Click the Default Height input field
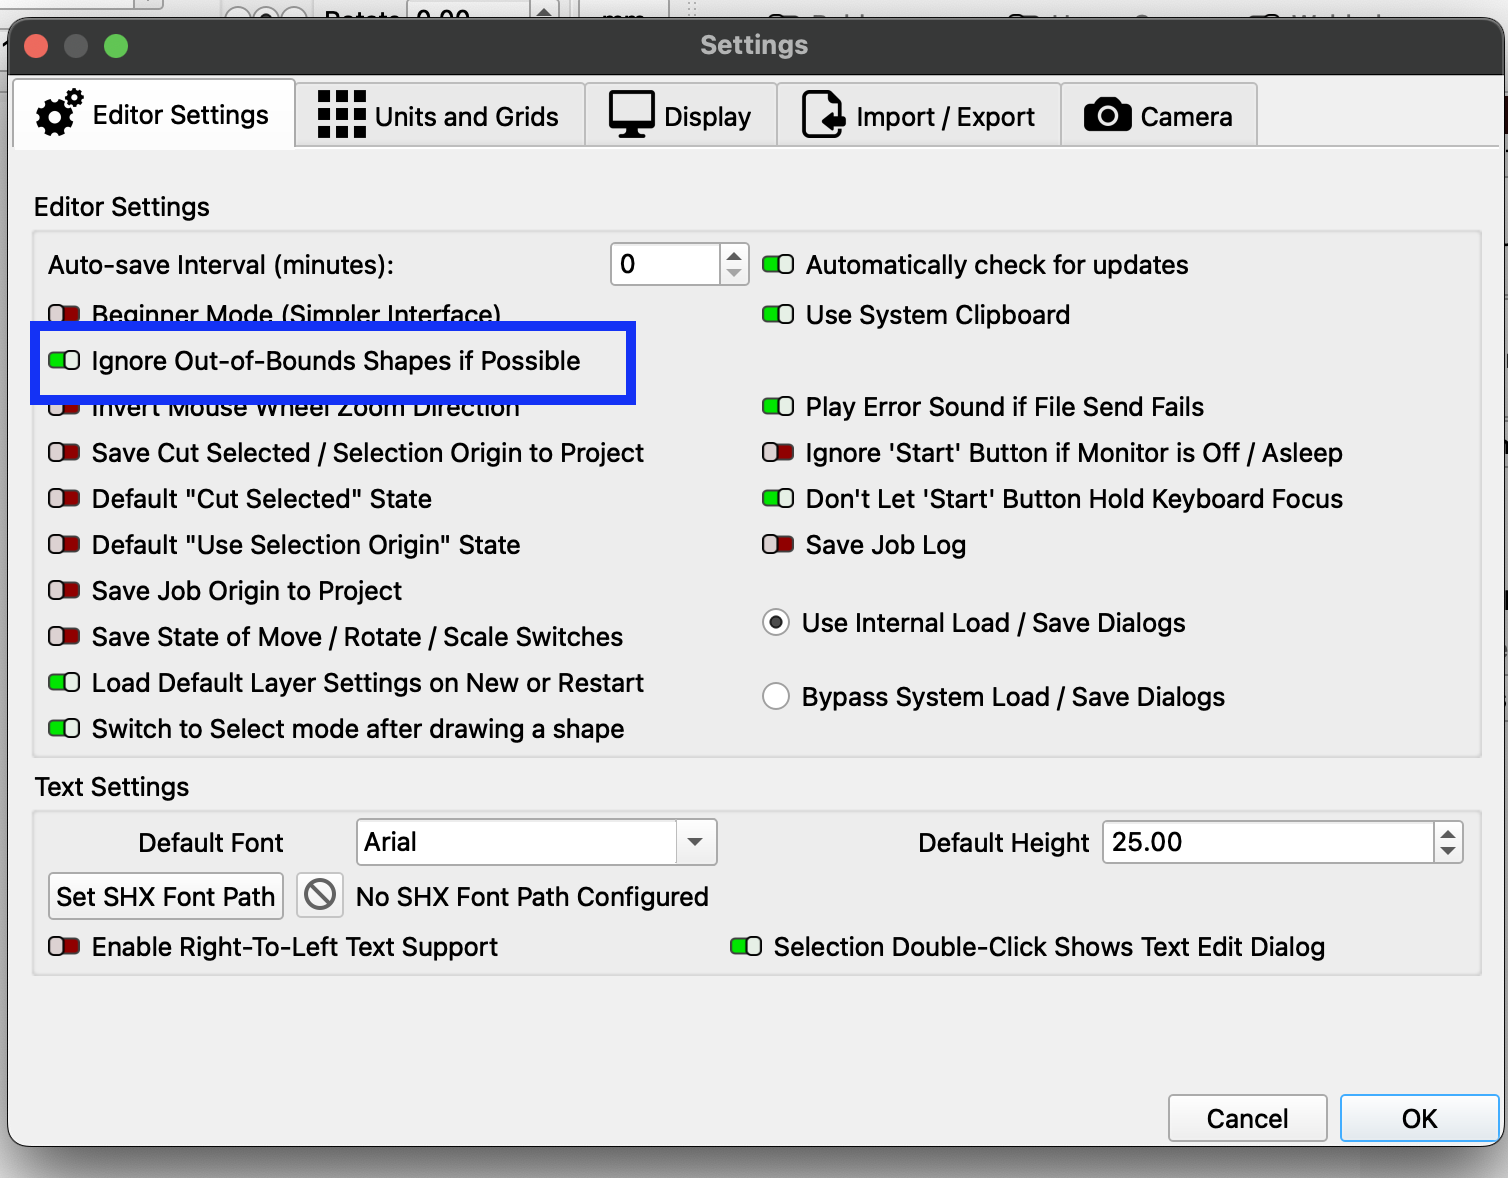 click(x=1267, y=842)
